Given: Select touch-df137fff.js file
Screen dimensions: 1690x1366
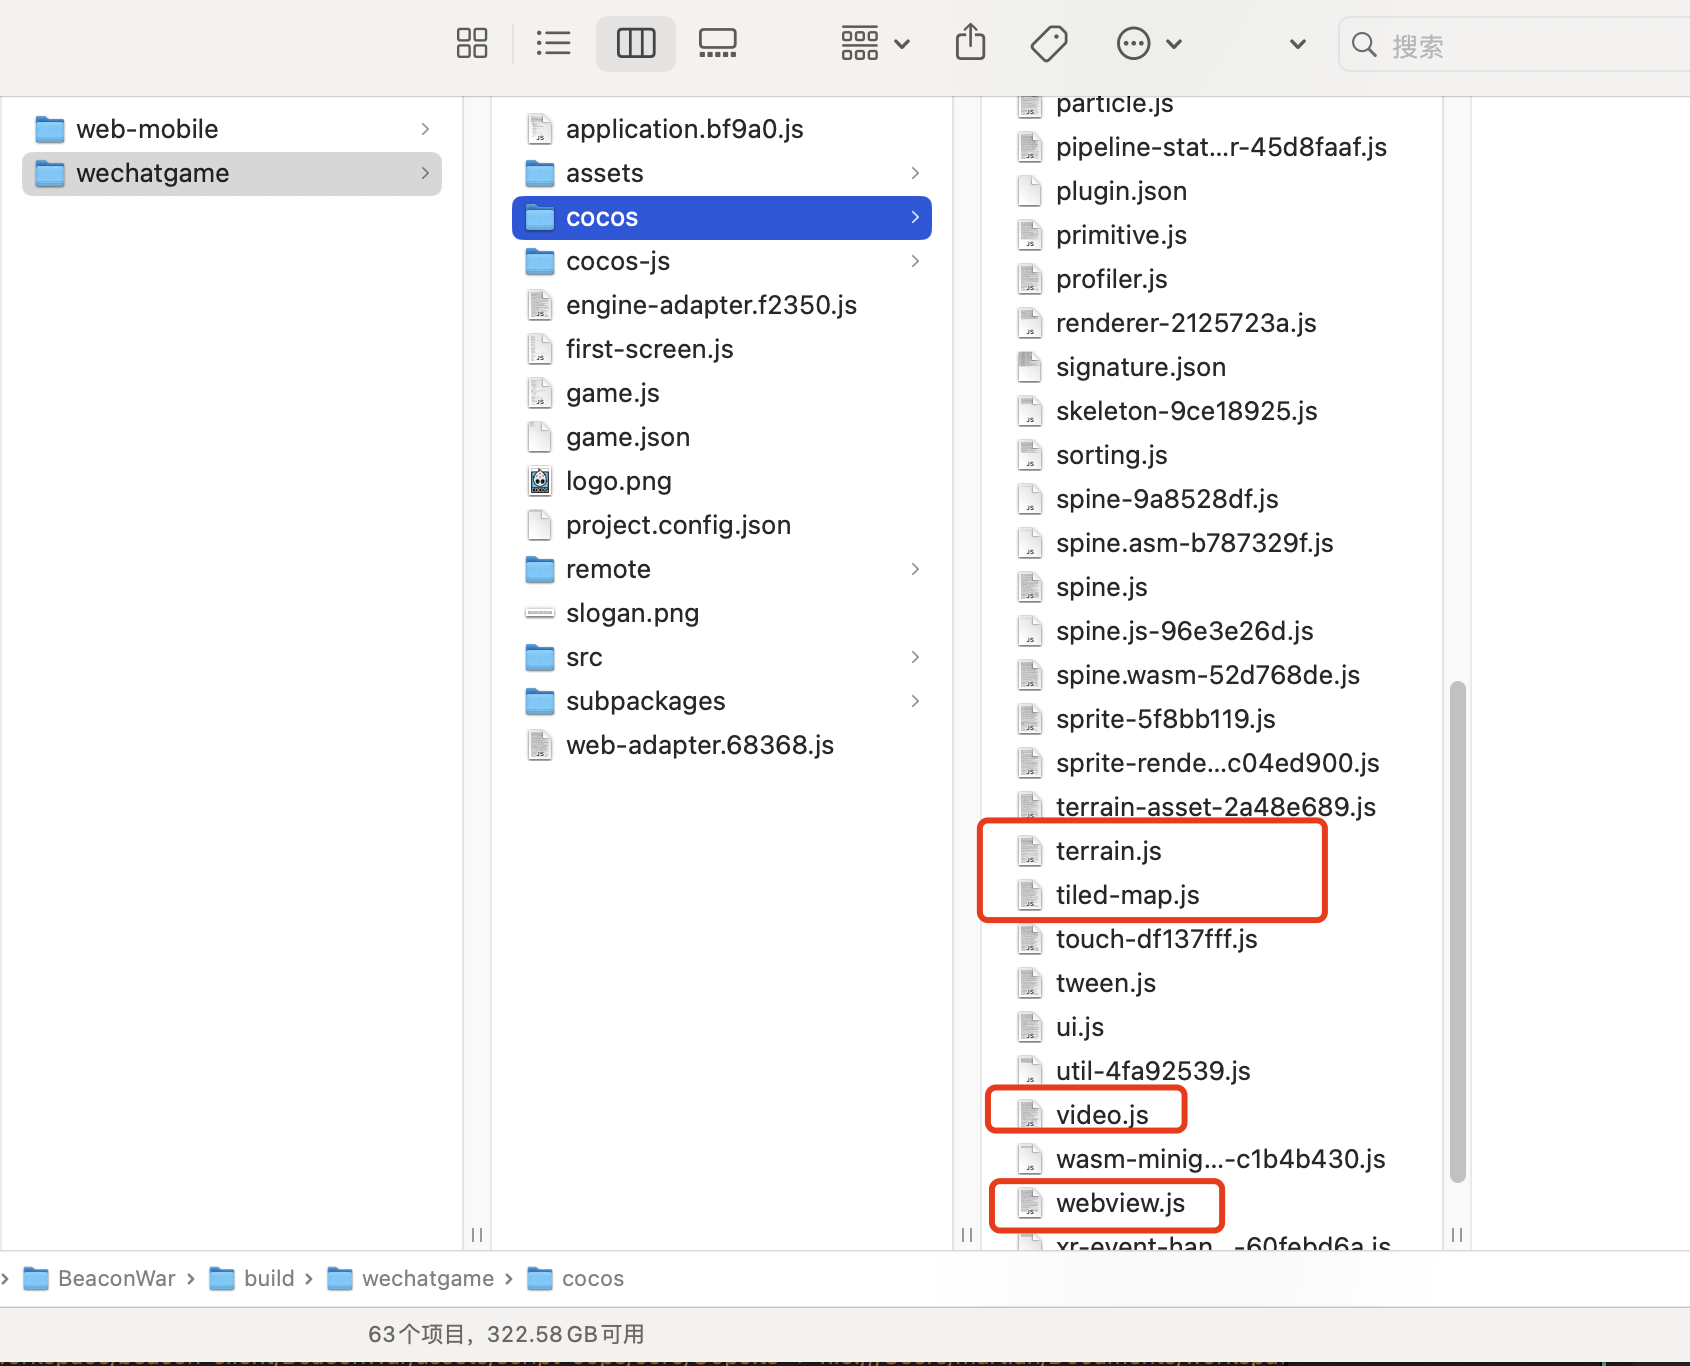Looking at the screenshot, I should (x=1212, y=939).
